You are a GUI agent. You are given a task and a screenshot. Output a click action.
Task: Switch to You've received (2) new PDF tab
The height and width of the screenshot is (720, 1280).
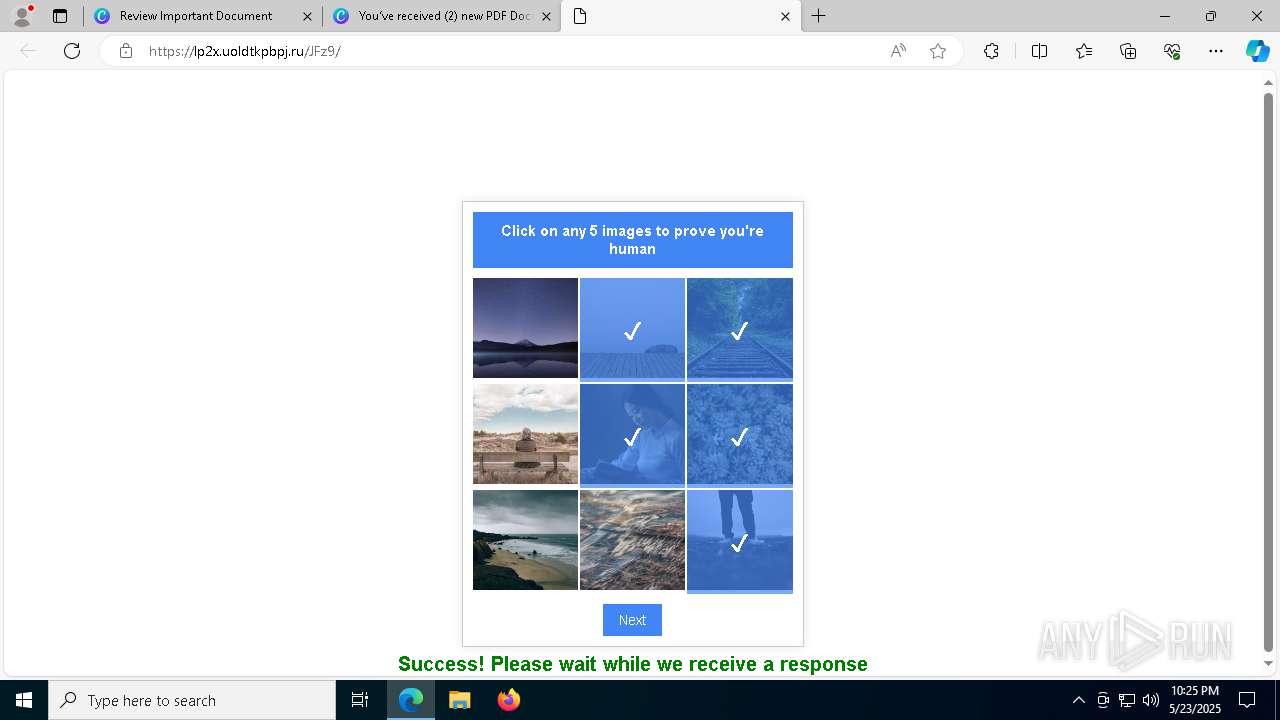[x=442, y=16]
